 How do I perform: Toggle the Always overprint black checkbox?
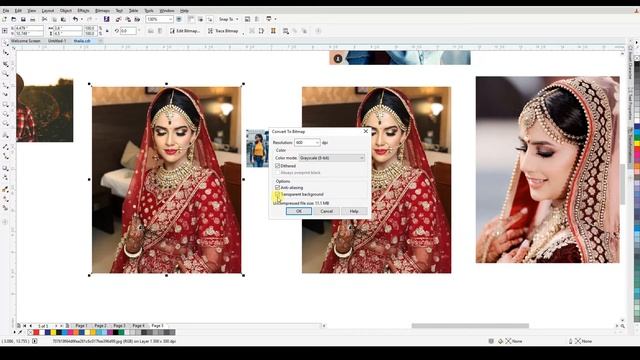(278, 173)
